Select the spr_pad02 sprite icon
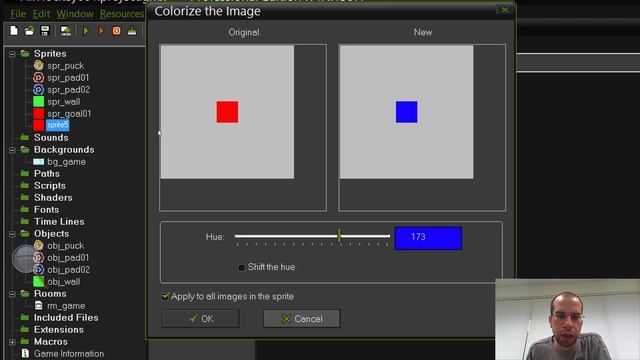The image size is (640, 360). (39, 89)
